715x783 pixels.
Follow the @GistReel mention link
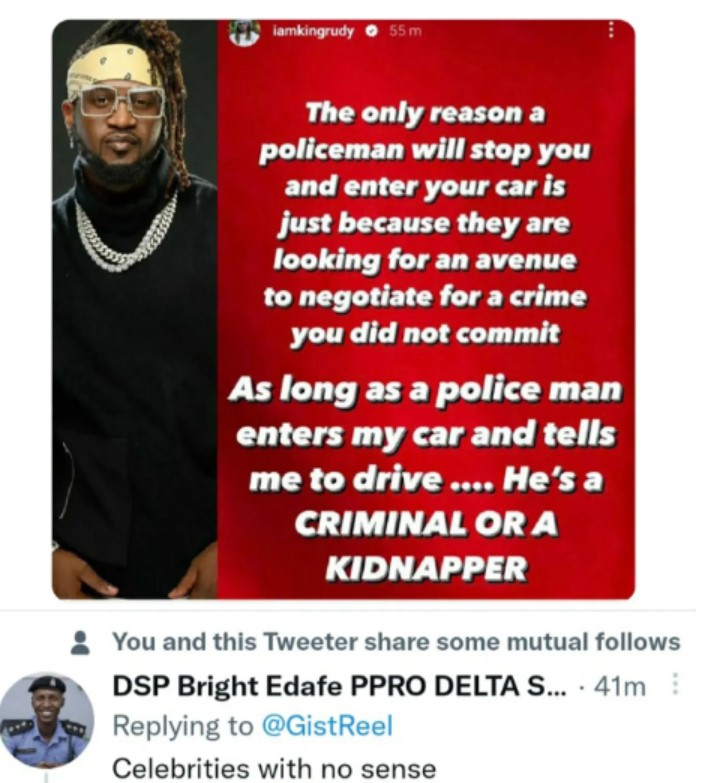[x=327, y=726]
